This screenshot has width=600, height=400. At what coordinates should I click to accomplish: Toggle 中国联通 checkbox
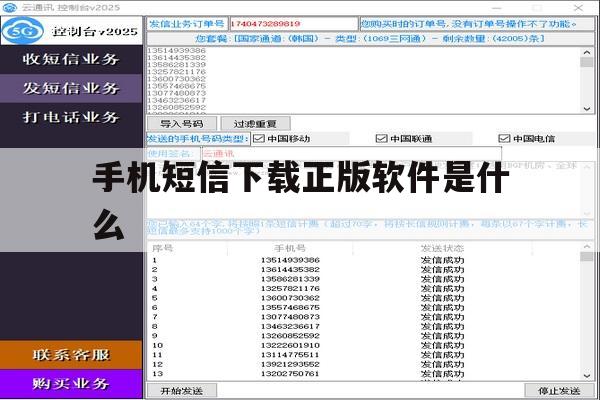382,139
